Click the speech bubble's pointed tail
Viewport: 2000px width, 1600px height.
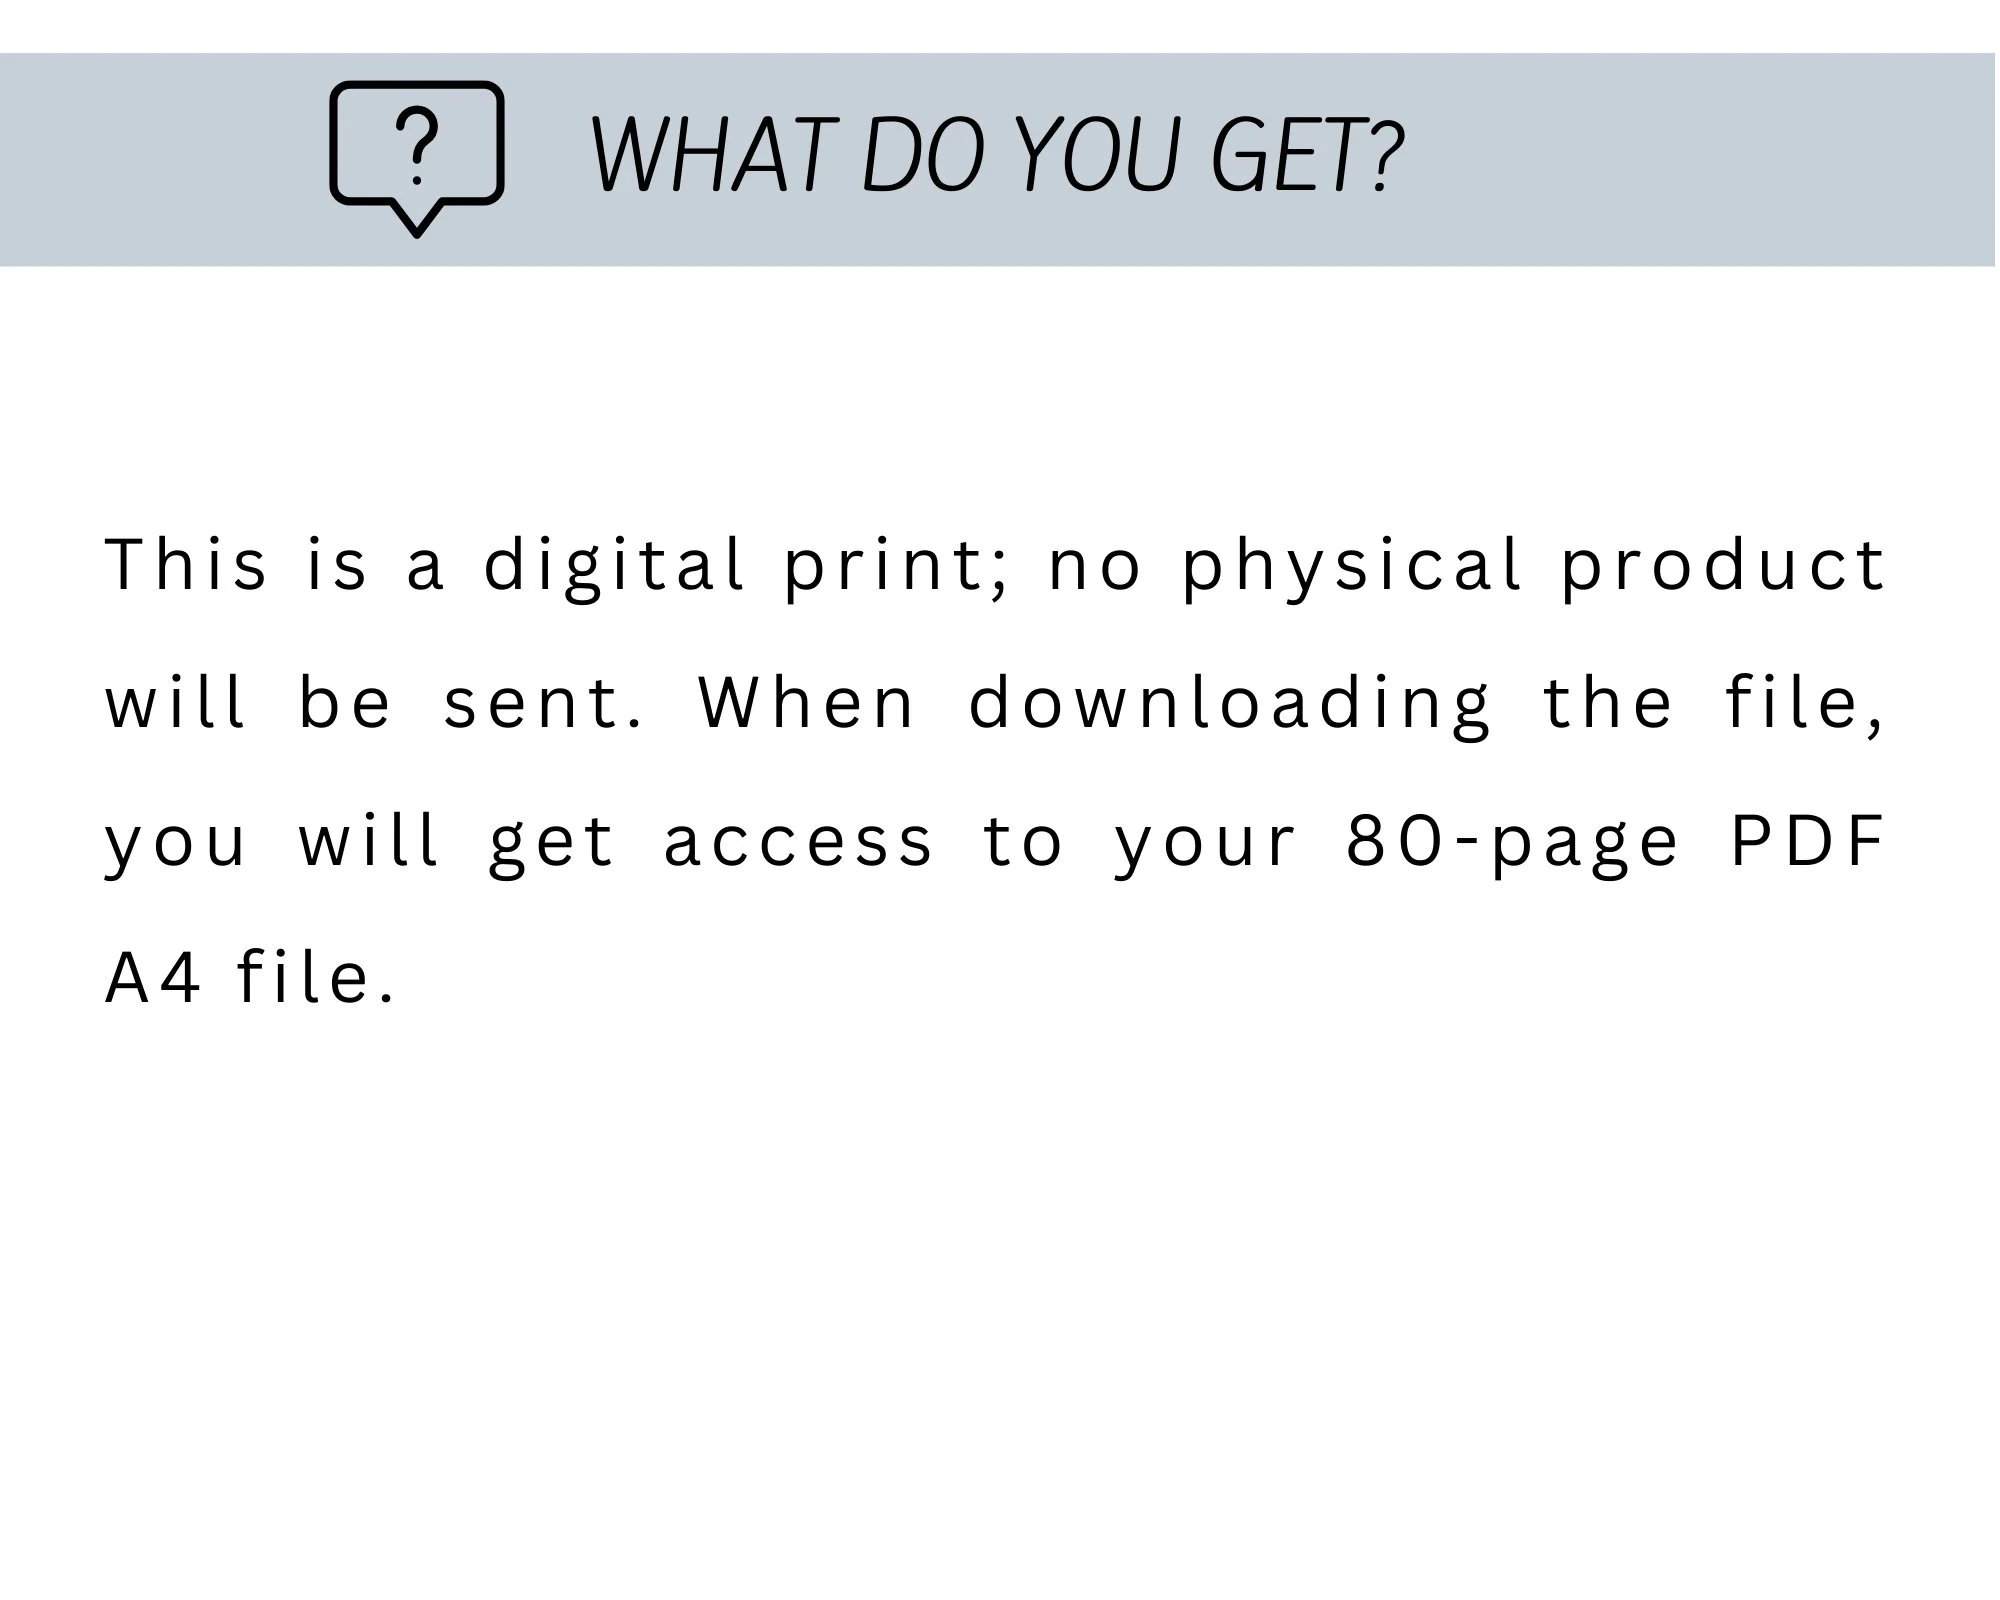(417, 220)
